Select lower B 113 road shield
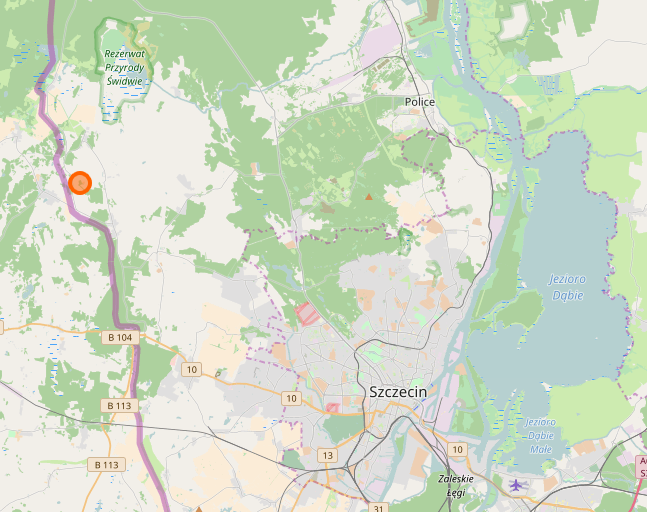Screen dimensions: 647x512 pyautogui.click(x=106, y=465)
